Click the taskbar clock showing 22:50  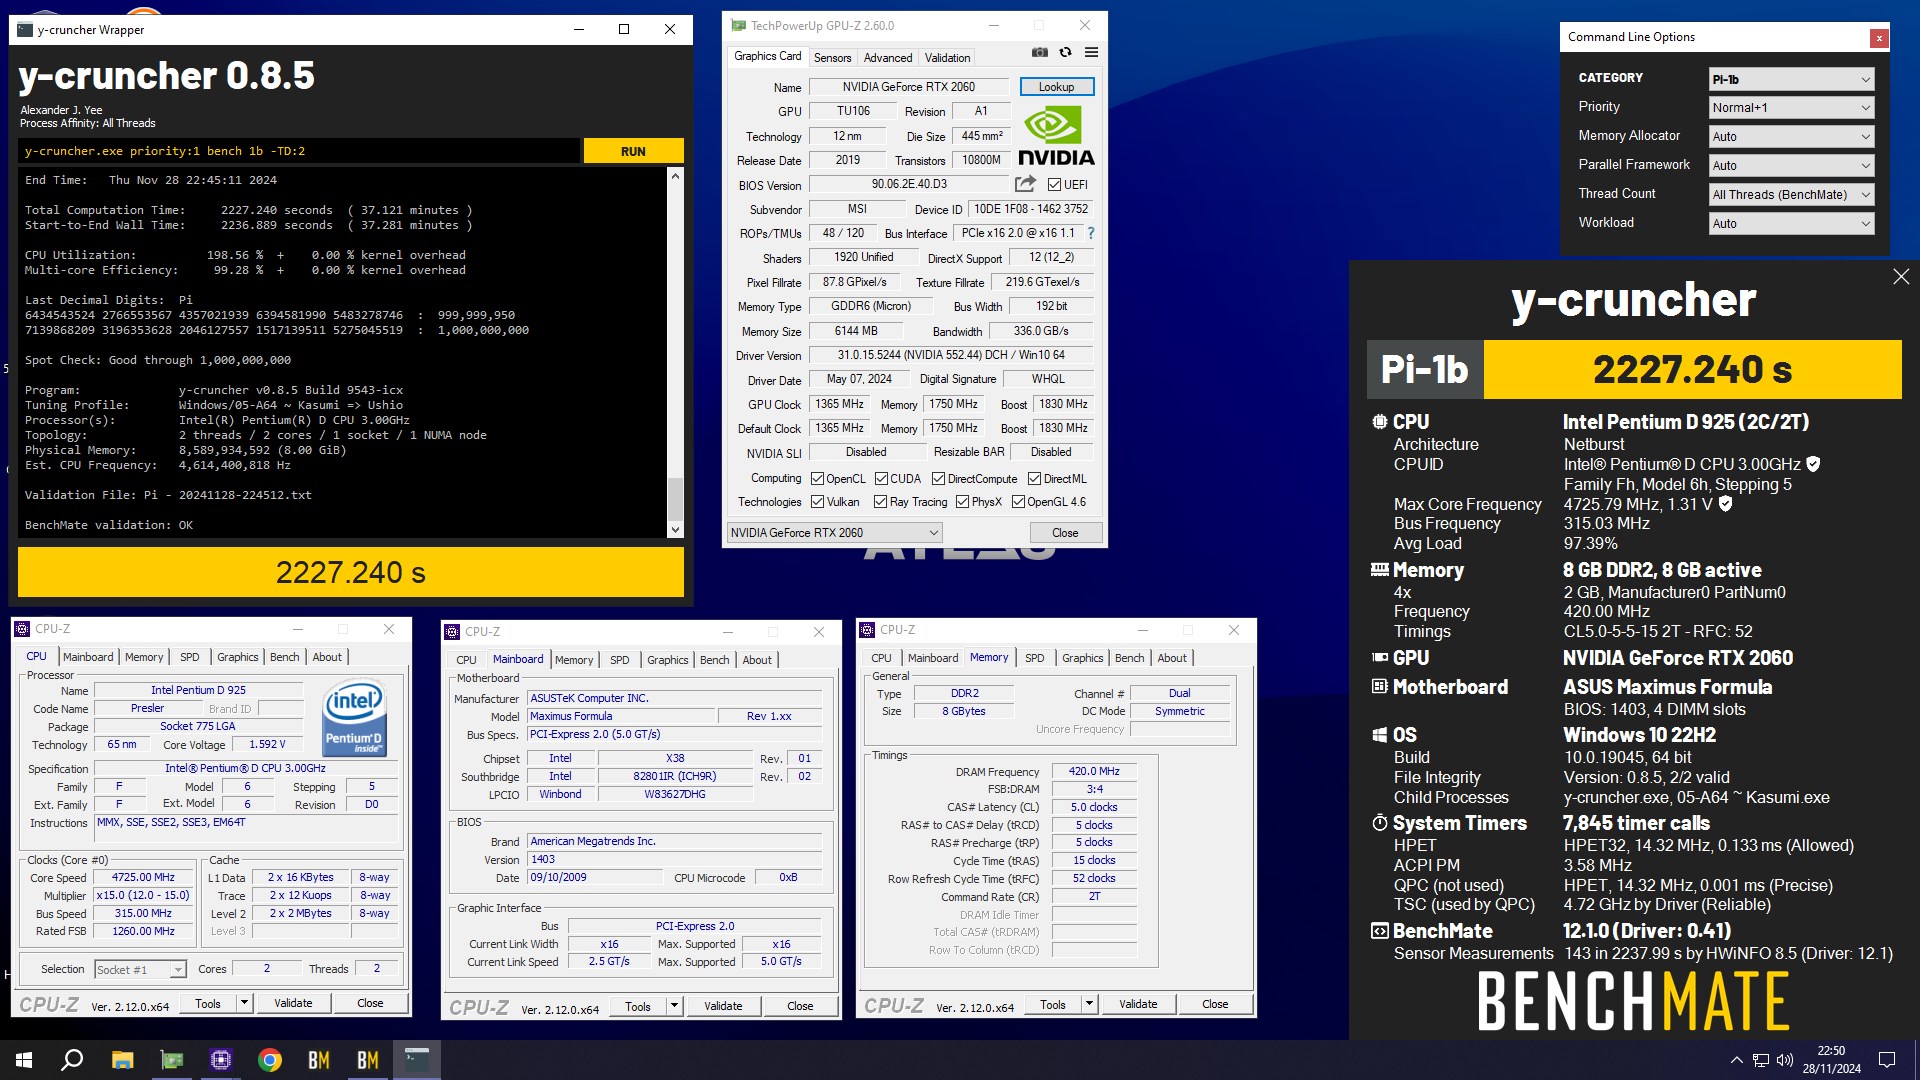(1831, 1060)
